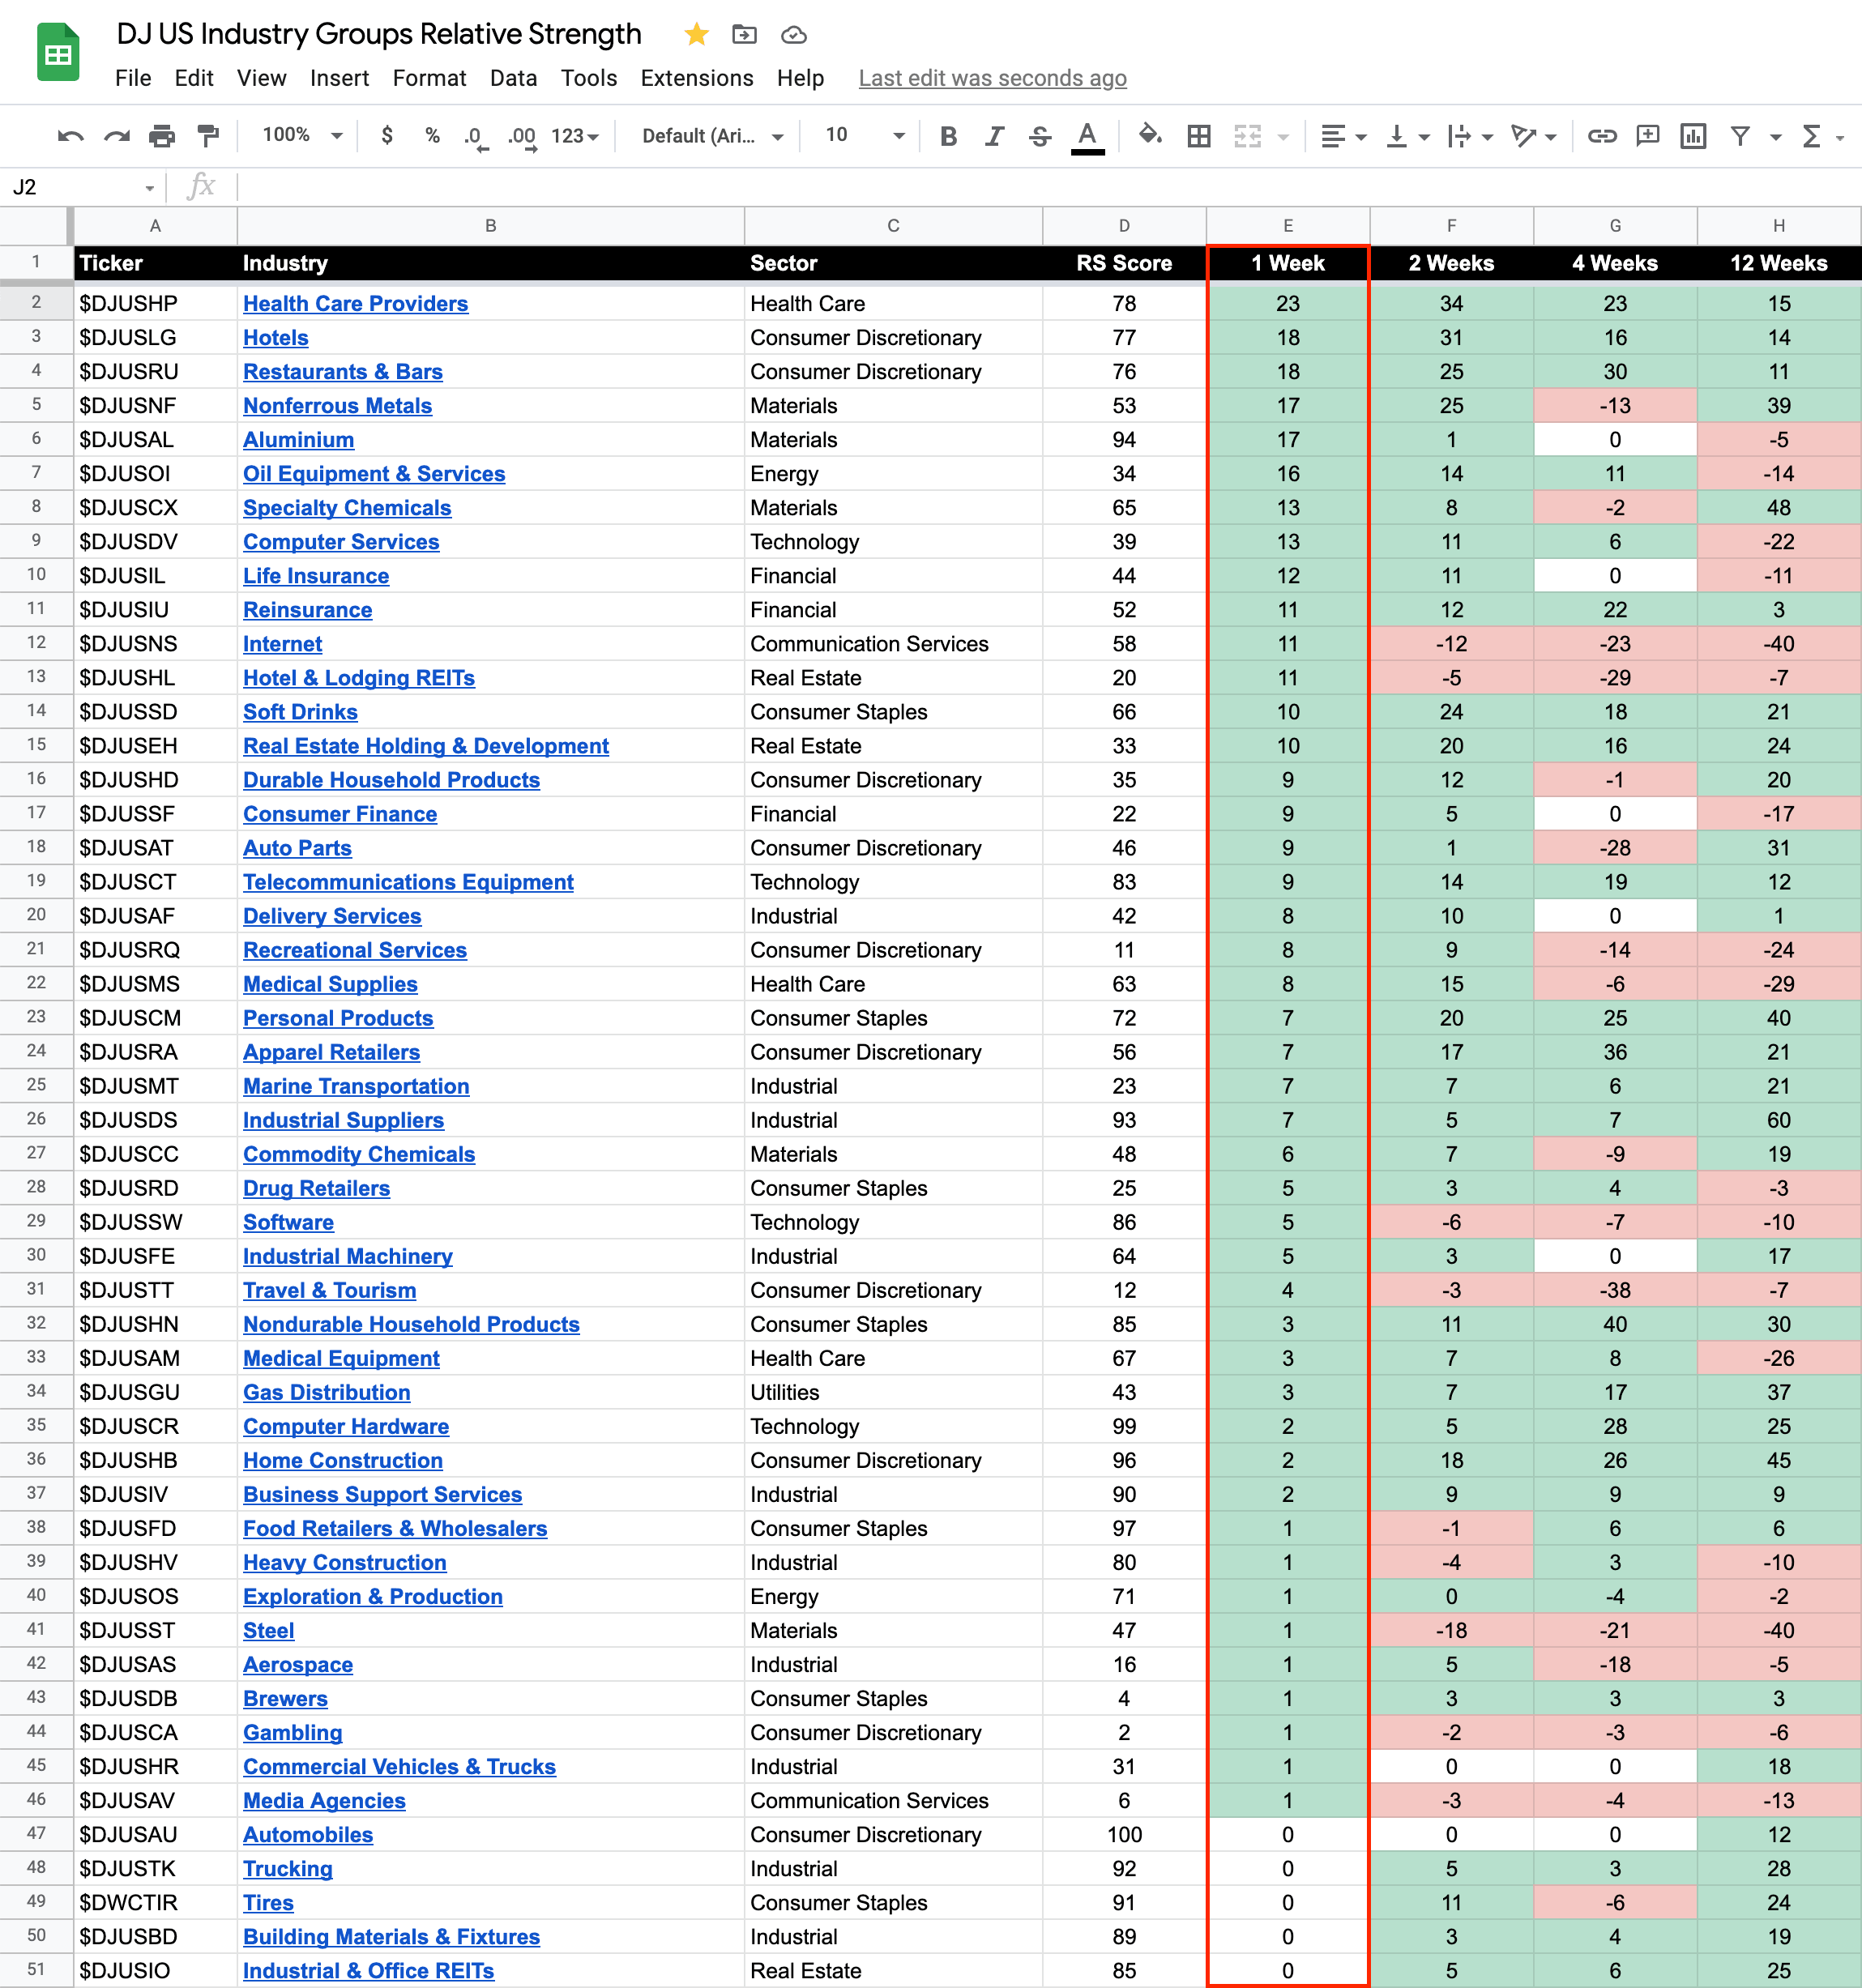Click the Insert comment icon

pos(1647,136)
